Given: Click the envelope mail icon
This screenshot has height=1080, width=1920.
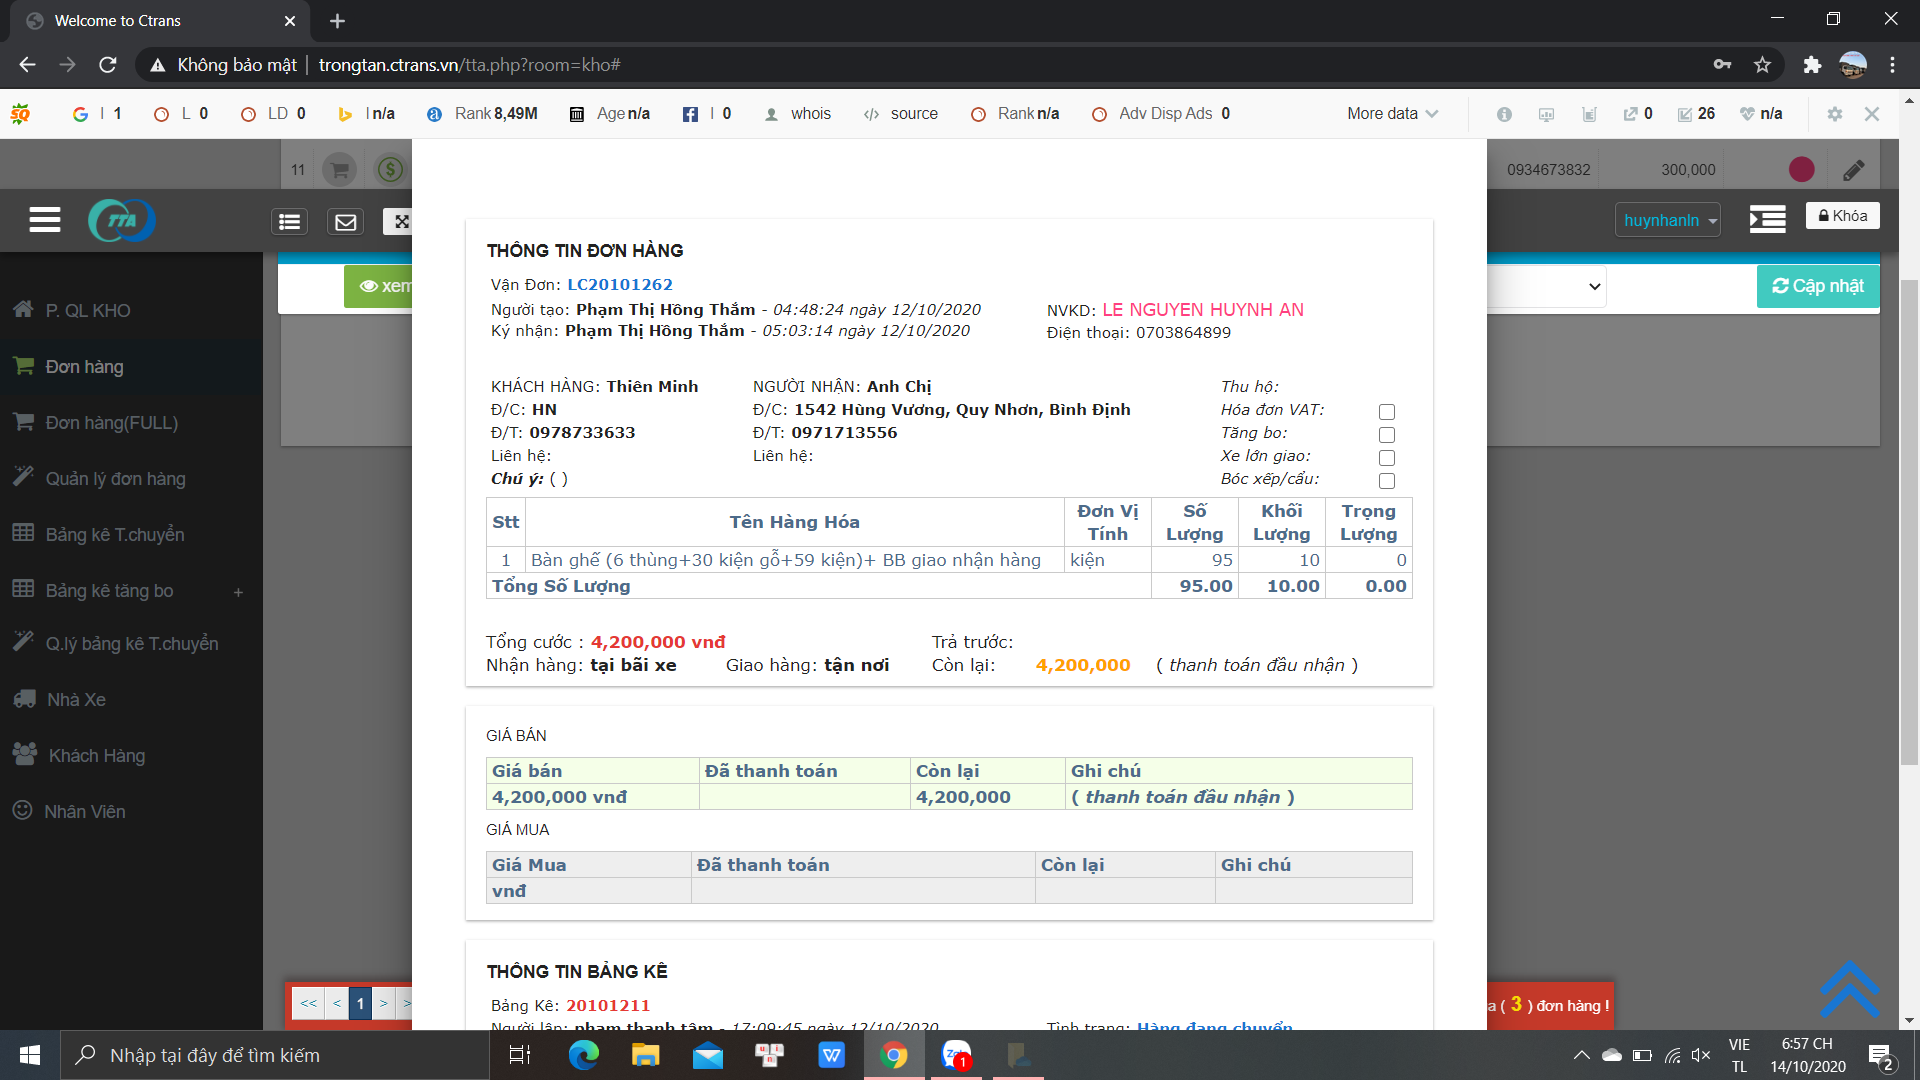Looking at the screenshot, I should (346, 222).
